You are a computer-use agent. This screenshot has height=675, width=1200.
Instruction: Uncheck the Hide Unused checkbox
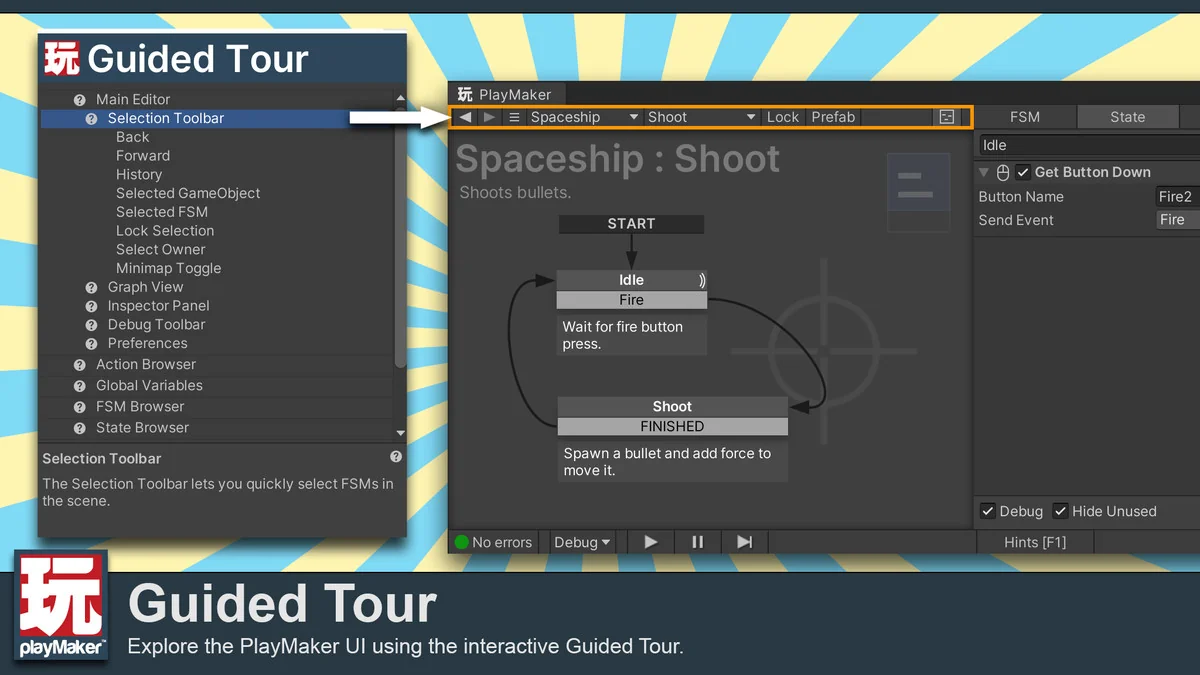coord(1061,511)
